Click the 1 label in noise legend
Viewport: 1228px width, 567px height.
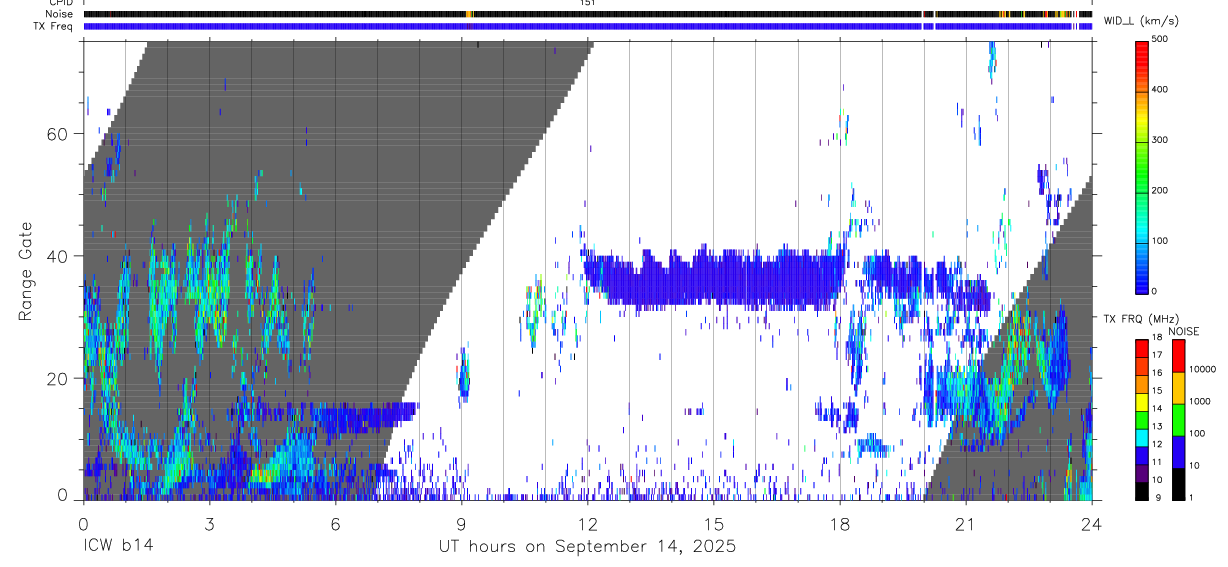1193,499
